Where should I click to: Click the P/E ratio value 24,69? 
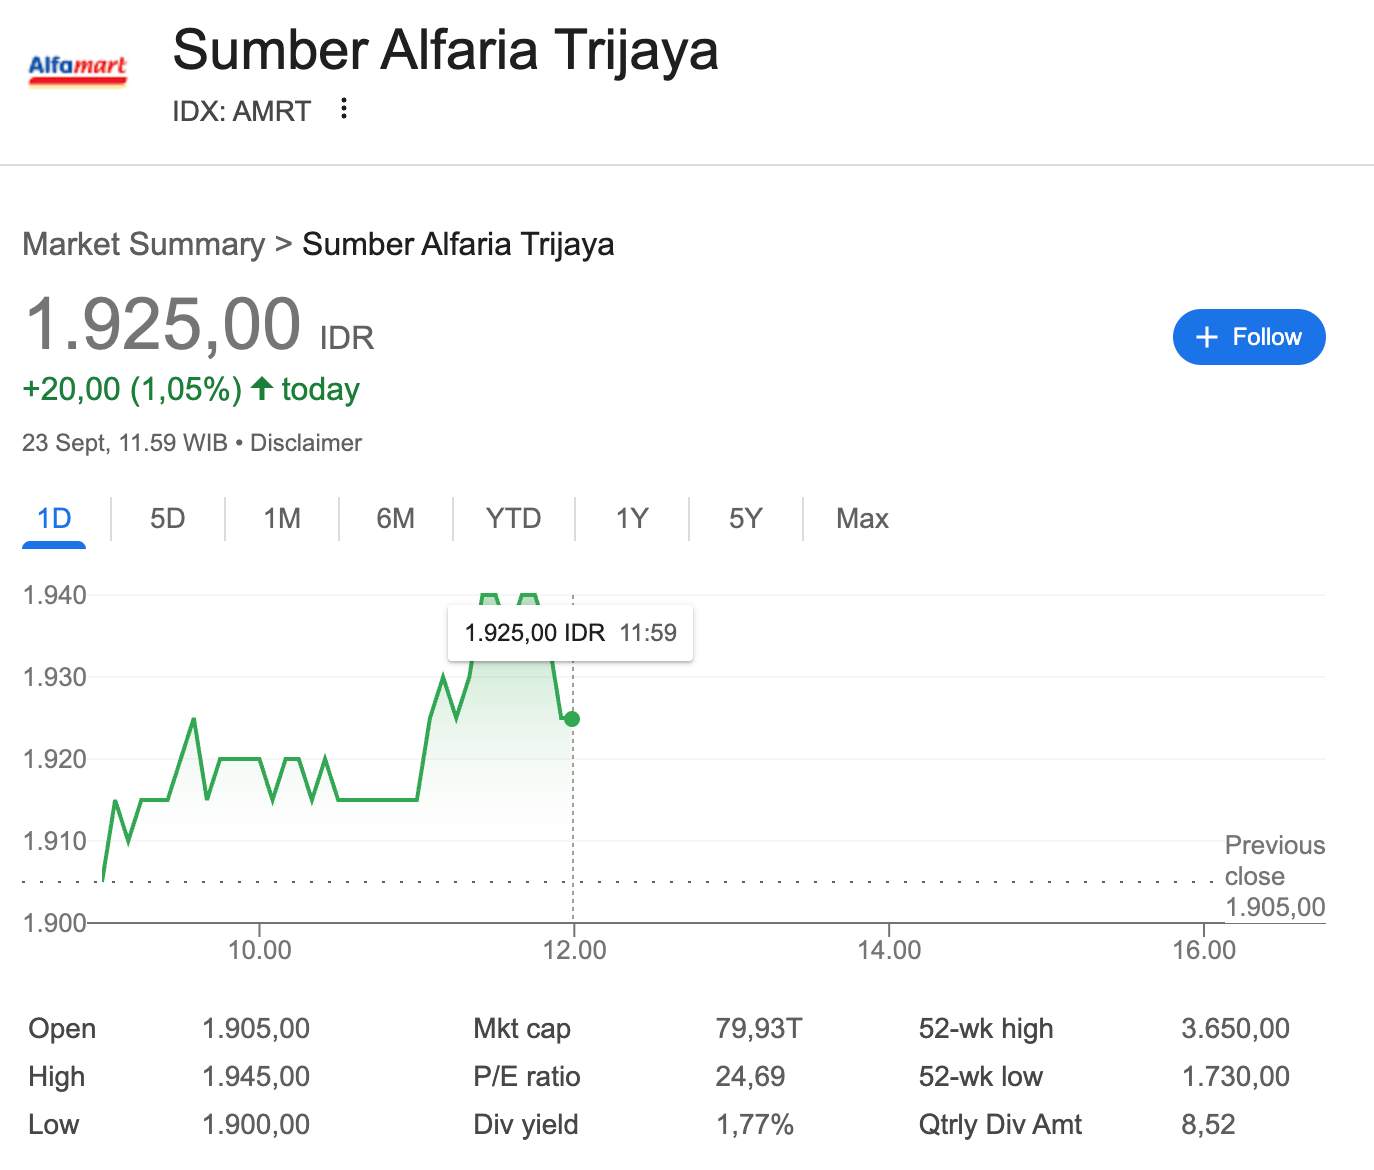point(750,1076)
